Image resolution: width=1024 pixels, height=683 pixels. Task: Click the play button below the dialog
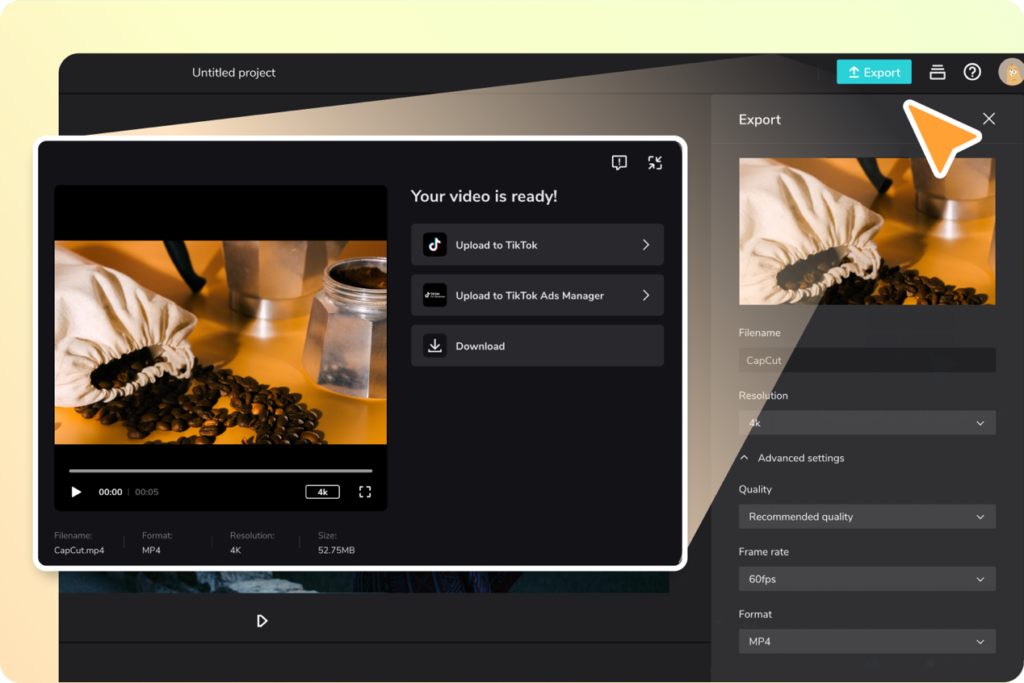pyautogui.click(x=262, y=620)
